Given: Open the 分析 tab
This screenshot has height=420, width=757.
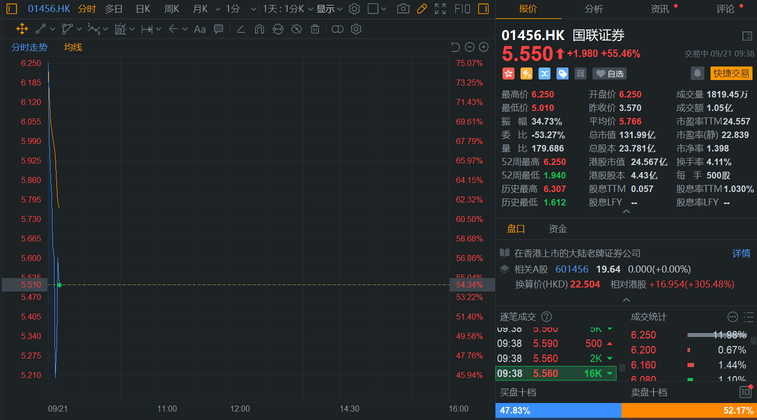Looking at the screenshot, I should (593, 9).
